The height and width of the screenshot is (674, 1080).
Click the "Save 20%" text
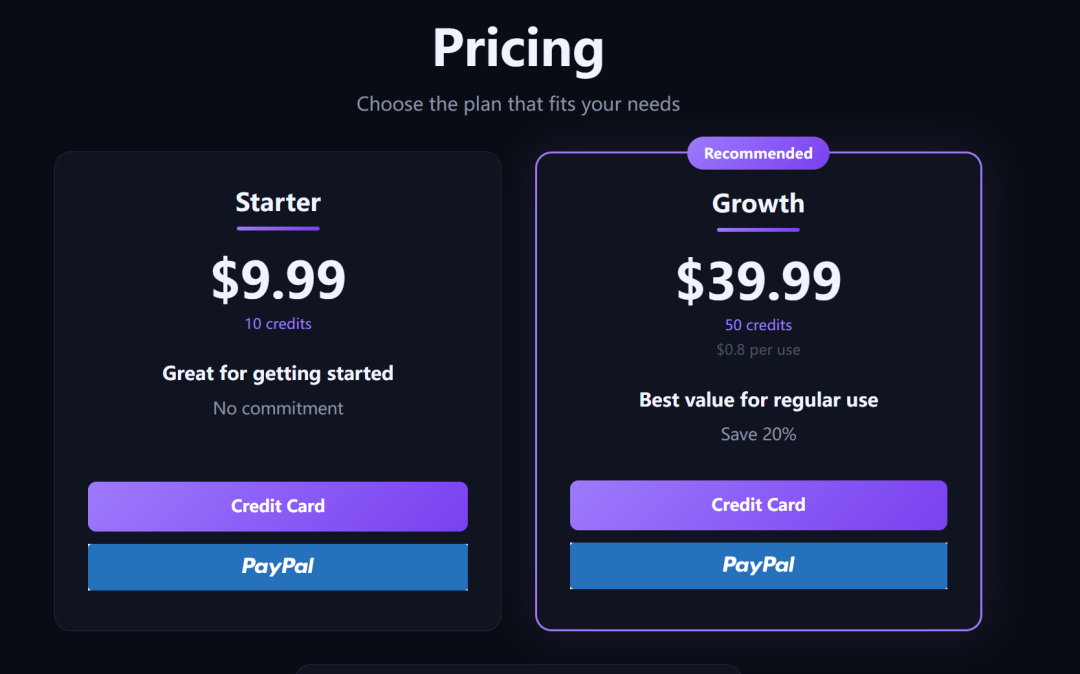(758, 434)
